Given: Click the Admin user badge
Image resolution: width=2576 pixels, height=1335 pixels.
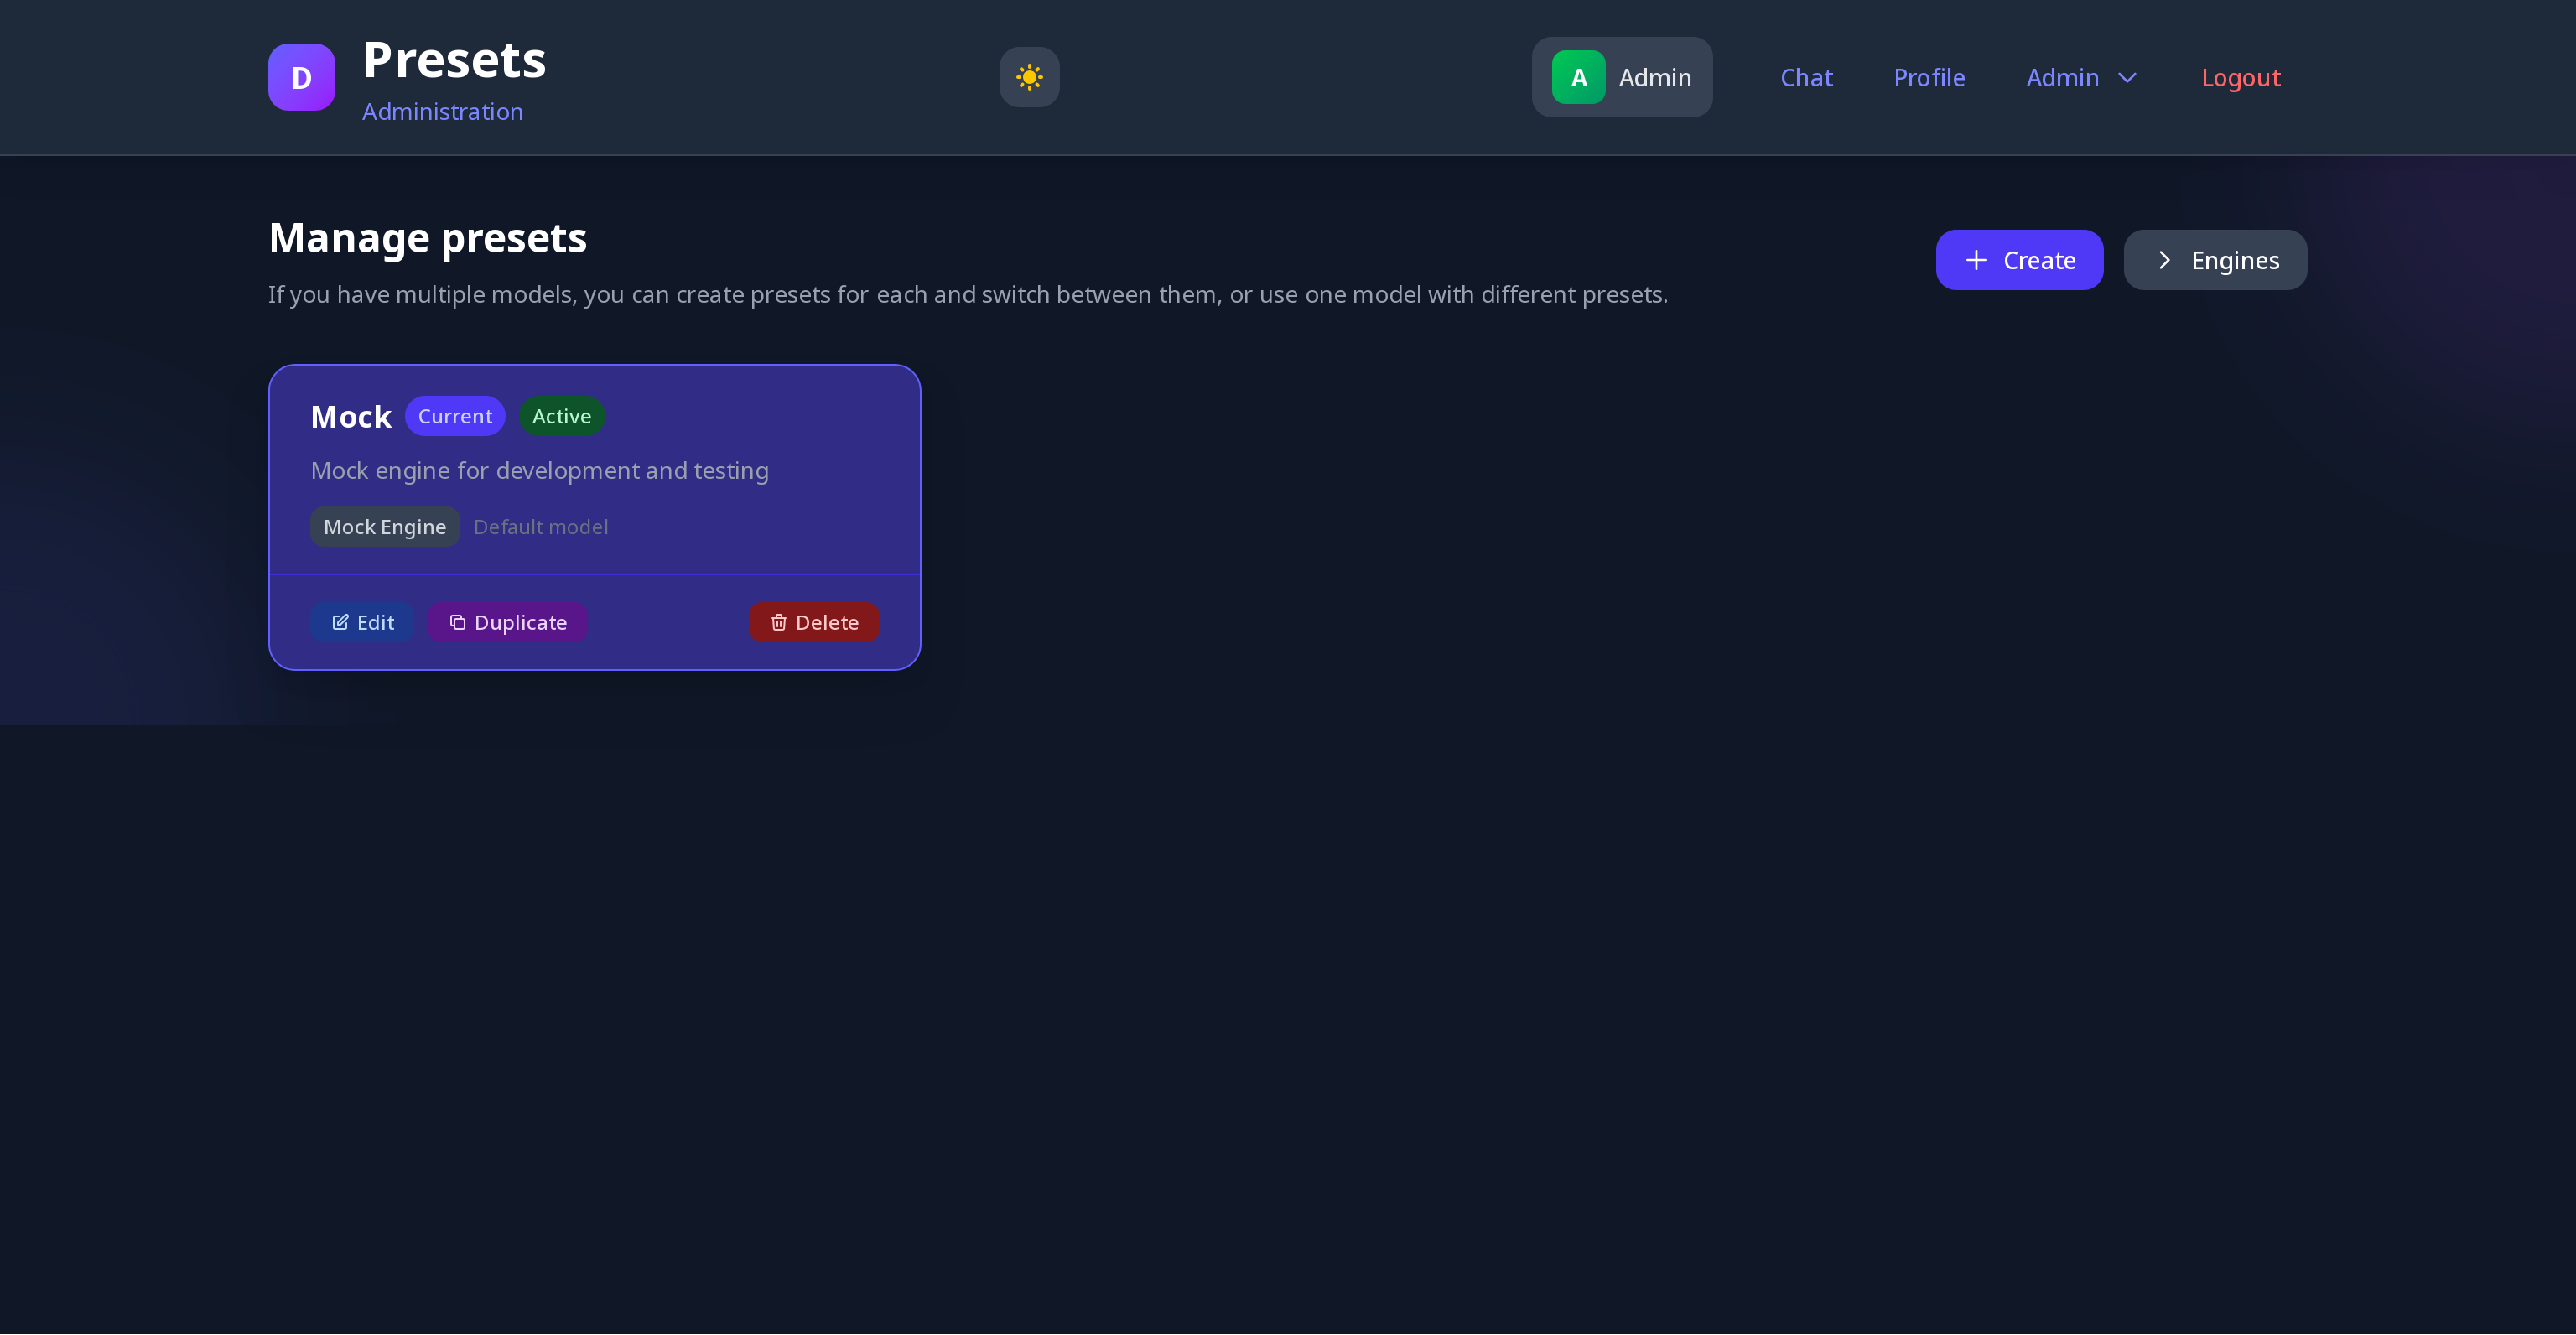Looking at the screenshot, I should (x=1654, y=78).
